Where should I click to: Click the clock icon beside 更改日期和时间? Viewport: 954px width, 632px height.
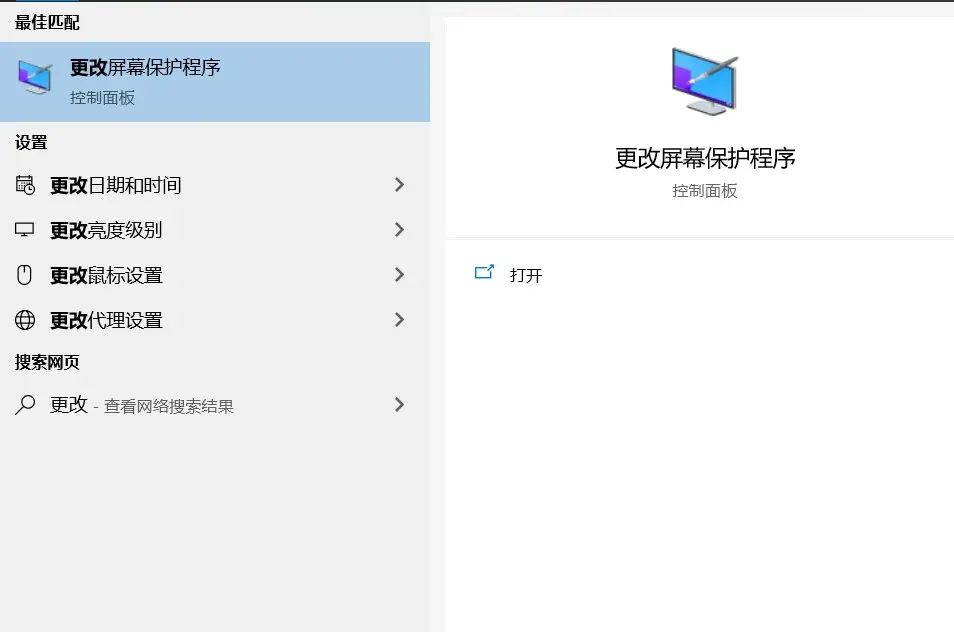point(25,185)
